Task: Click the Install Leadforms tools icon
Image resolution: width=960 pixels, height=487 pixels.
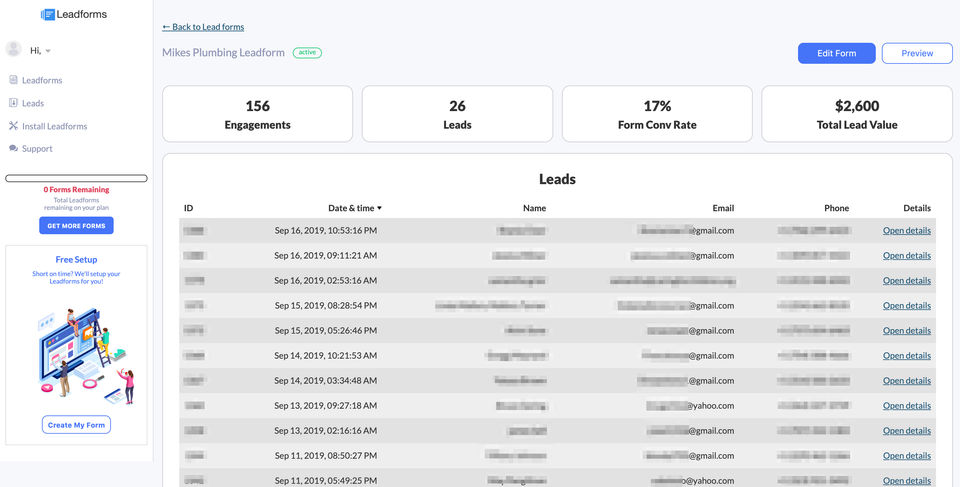Action: (x=13, y=126)
